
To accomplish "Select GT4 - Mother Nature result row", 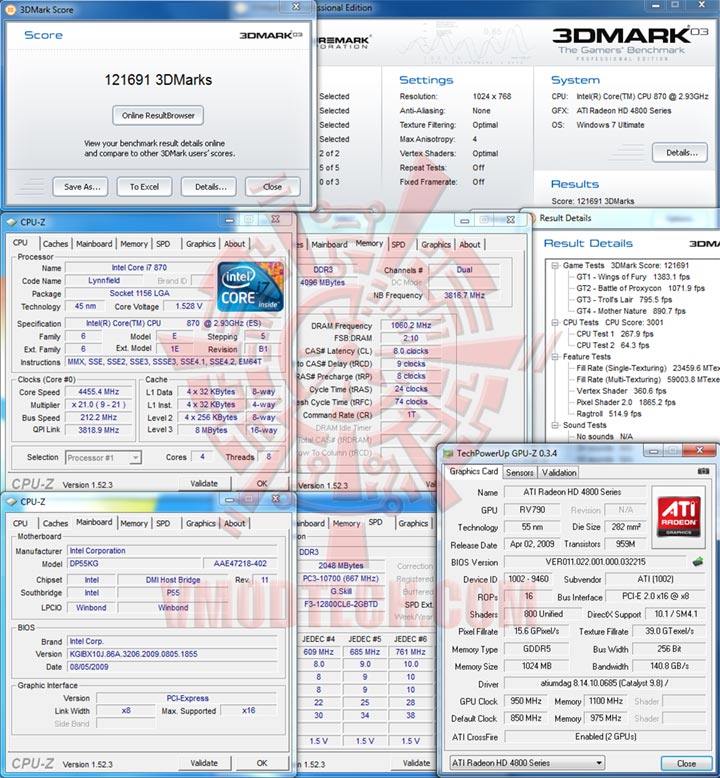I will [630, 311].
